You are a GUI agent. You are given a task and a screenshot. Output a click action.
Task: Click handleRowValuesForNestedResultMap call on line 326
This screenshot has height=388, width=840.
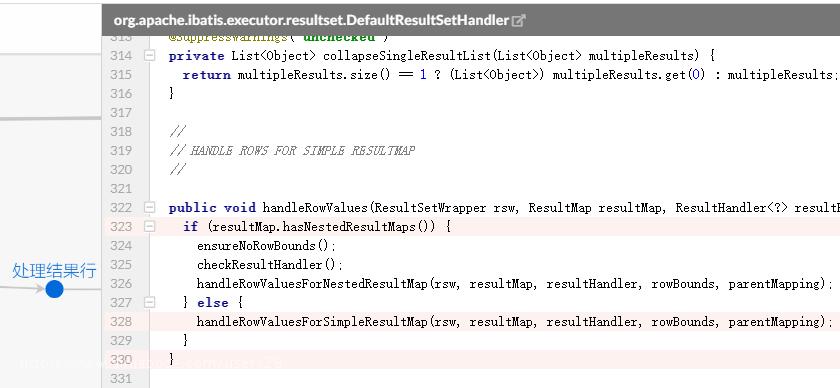(311, 283)
